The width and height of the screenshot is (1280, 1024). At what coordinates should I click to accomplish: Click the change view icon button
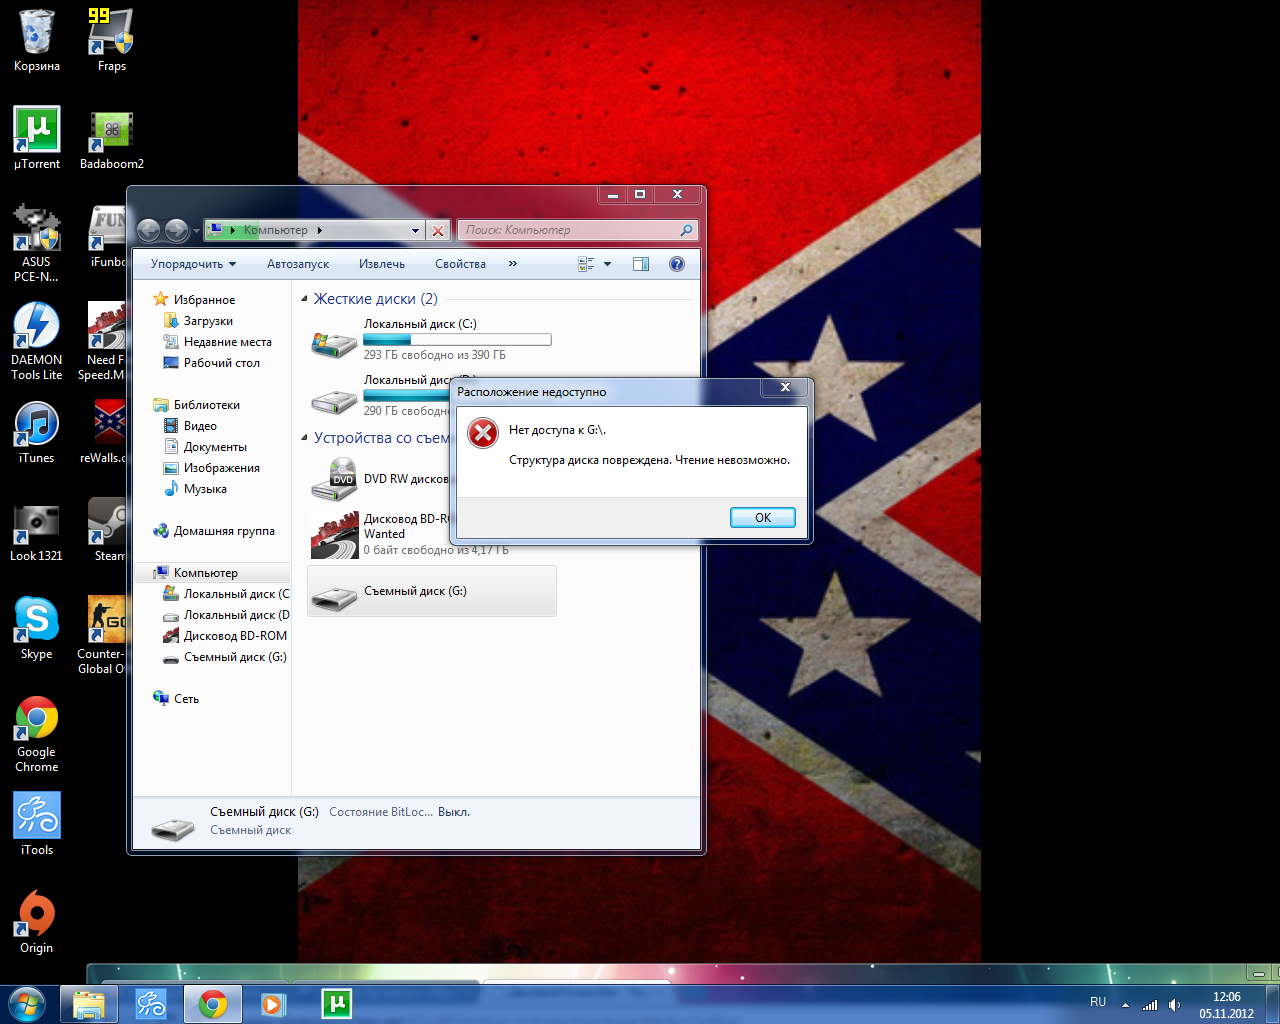click(x=586, y=264)
